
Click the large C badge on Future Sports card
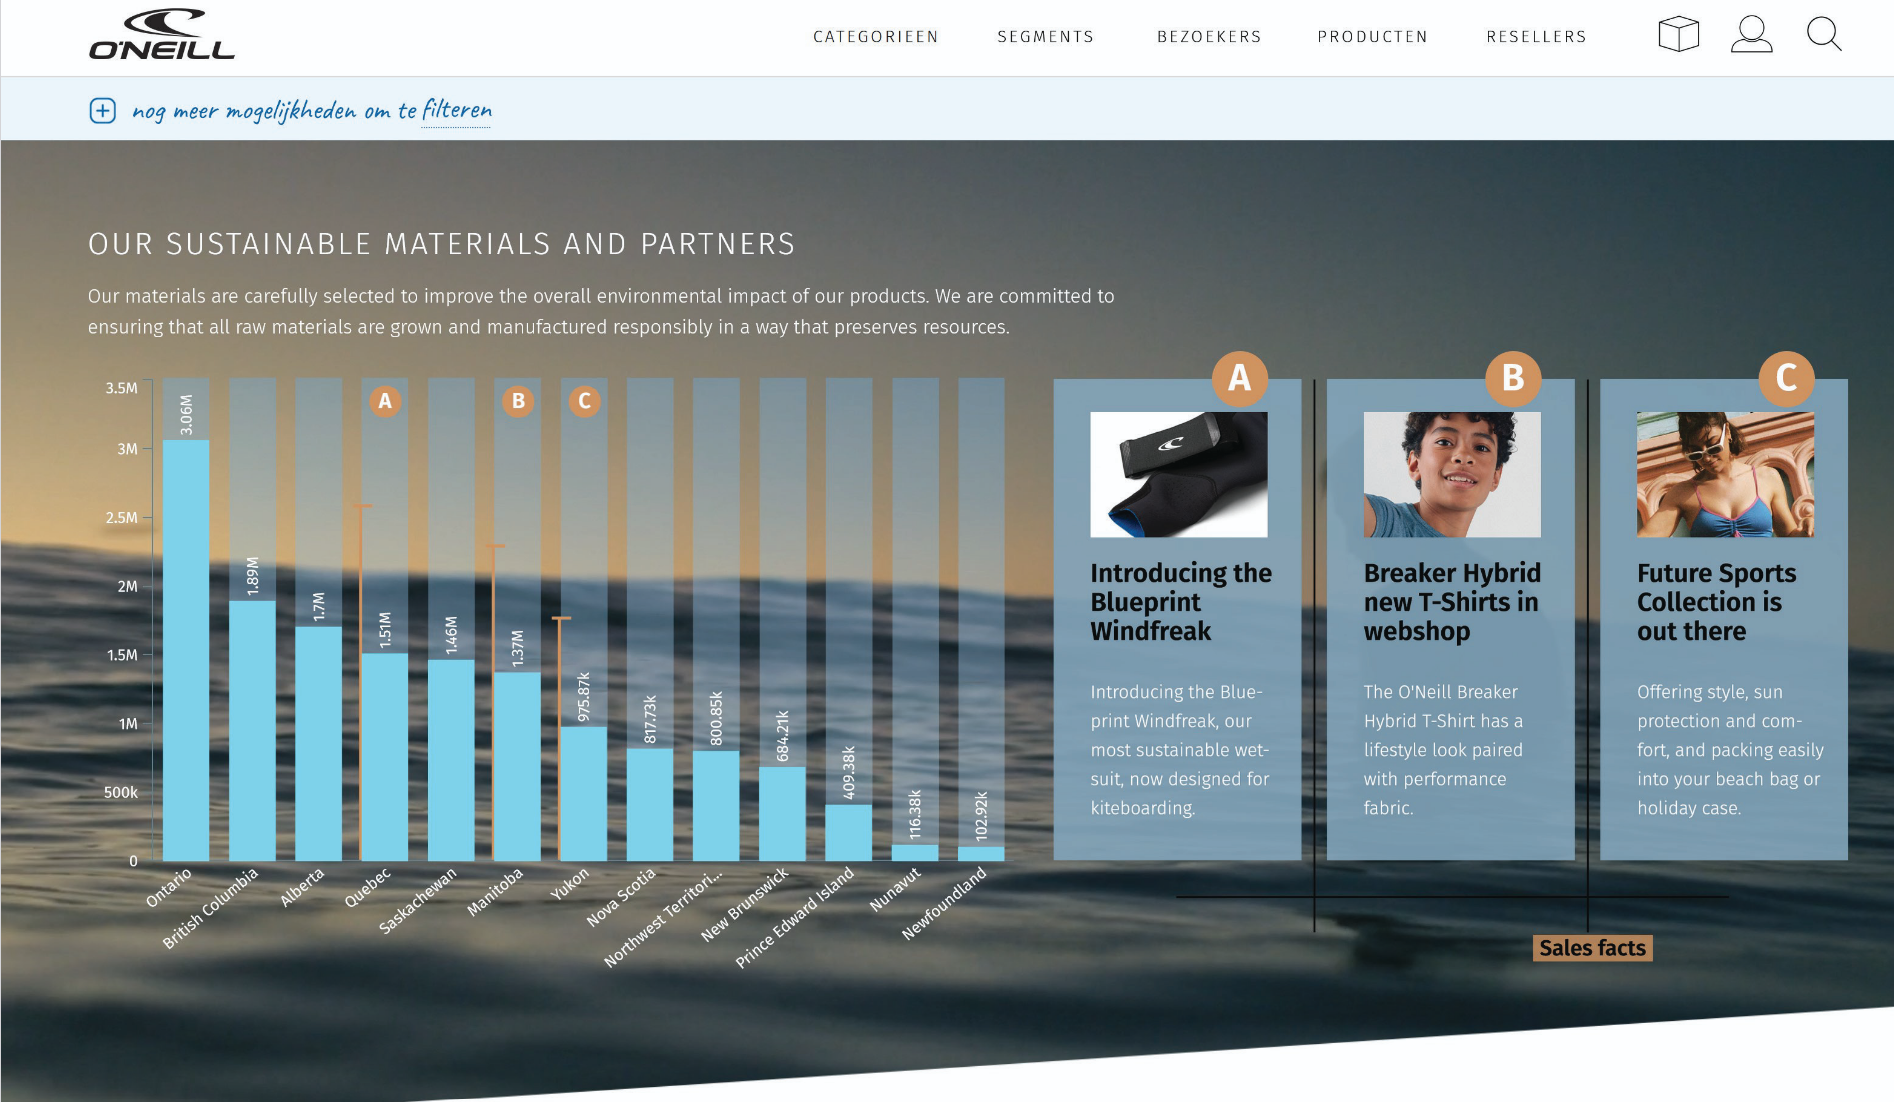pos(1786,378)
